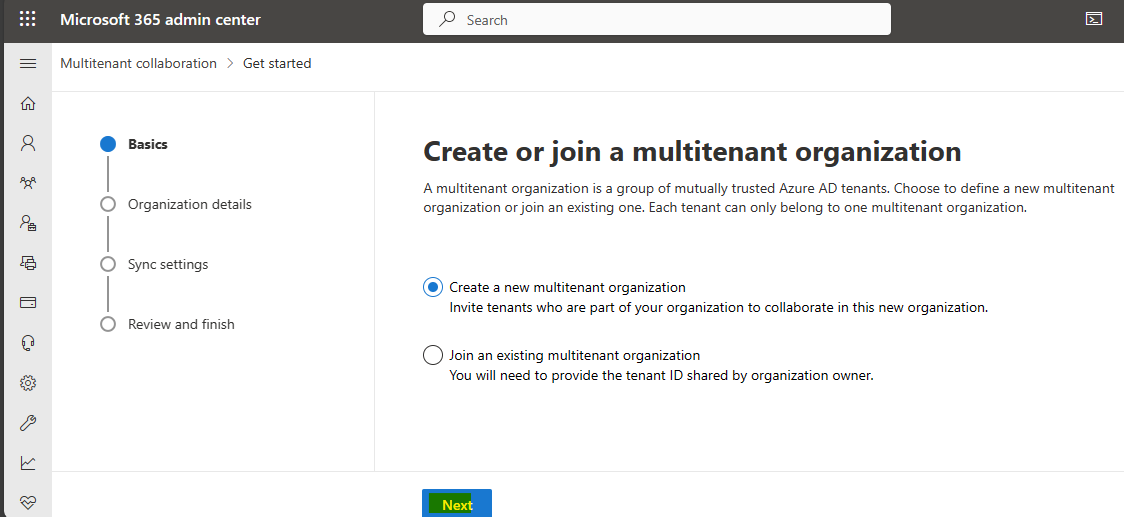Open the Reports chart sidebar icon
Viewport: 1124px width, 517px height.
point(28,463)
